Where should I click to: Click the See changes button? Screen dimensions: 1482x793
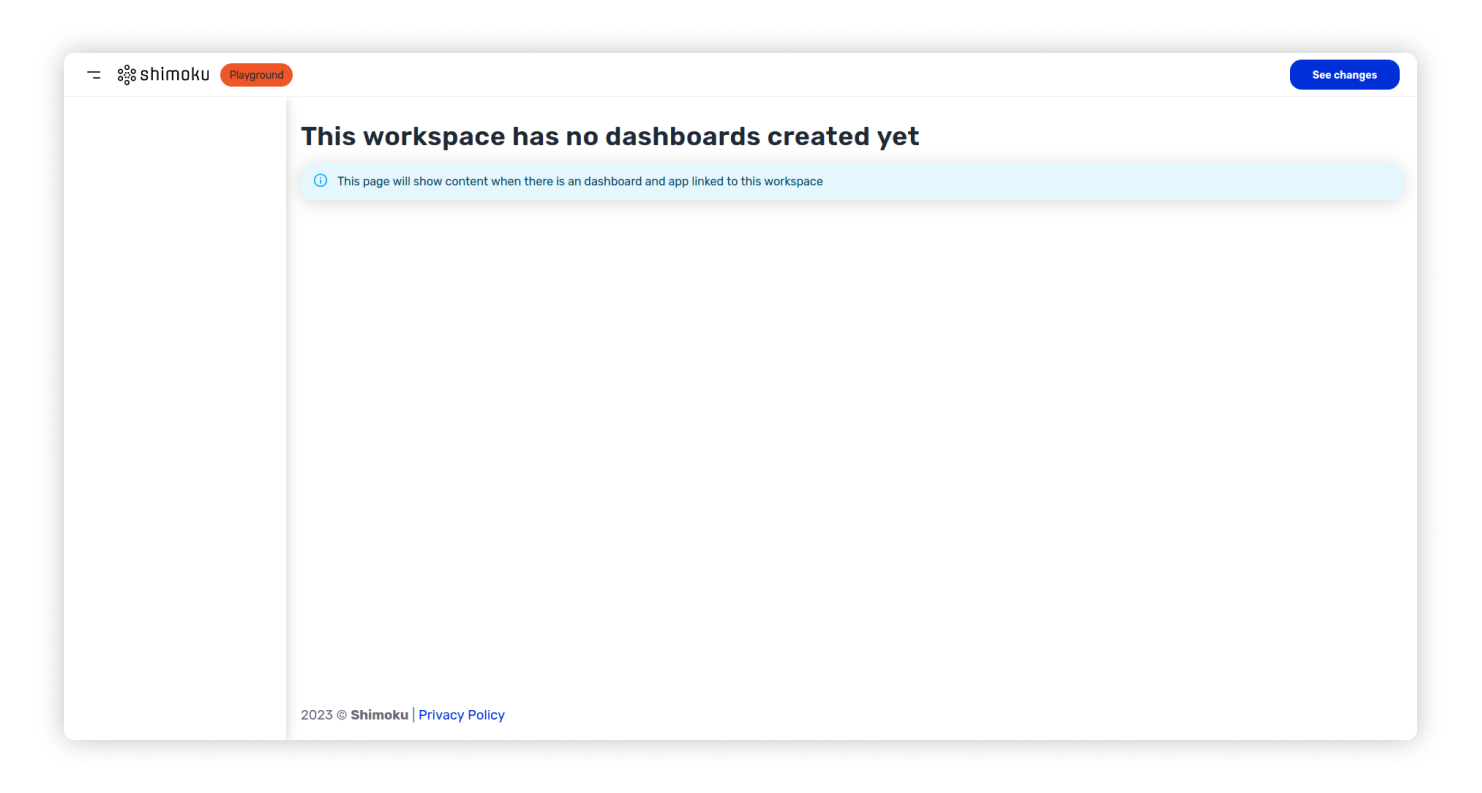[1344, 75]
